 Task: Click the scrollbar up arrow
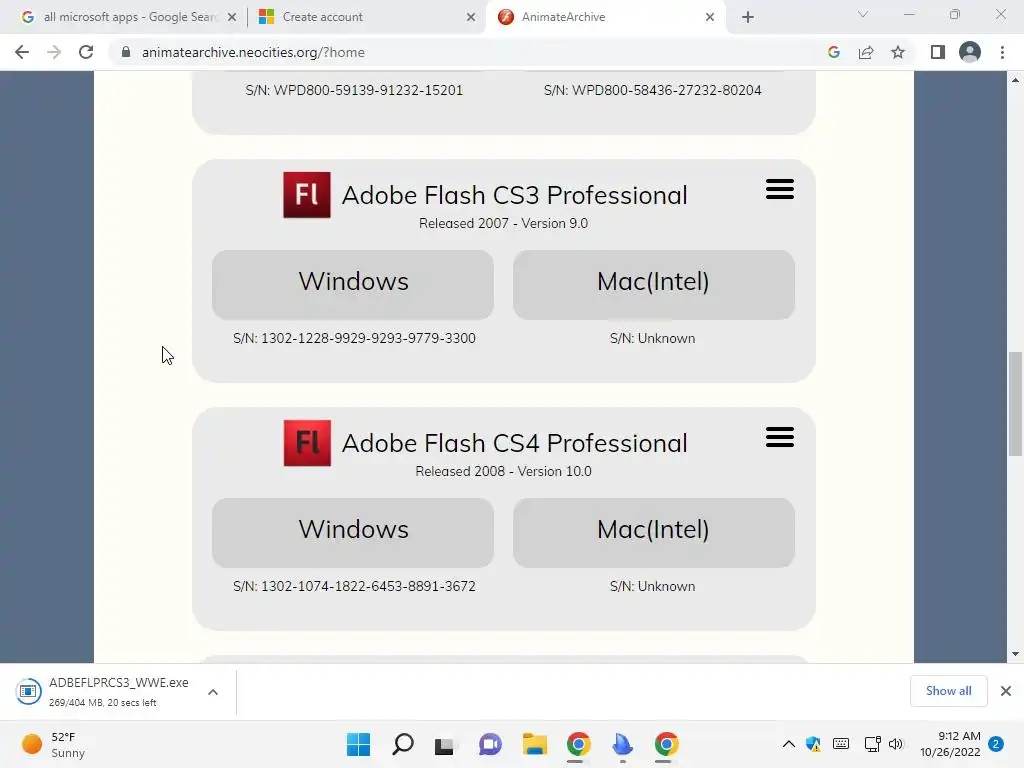click(x=1015, y=80)
